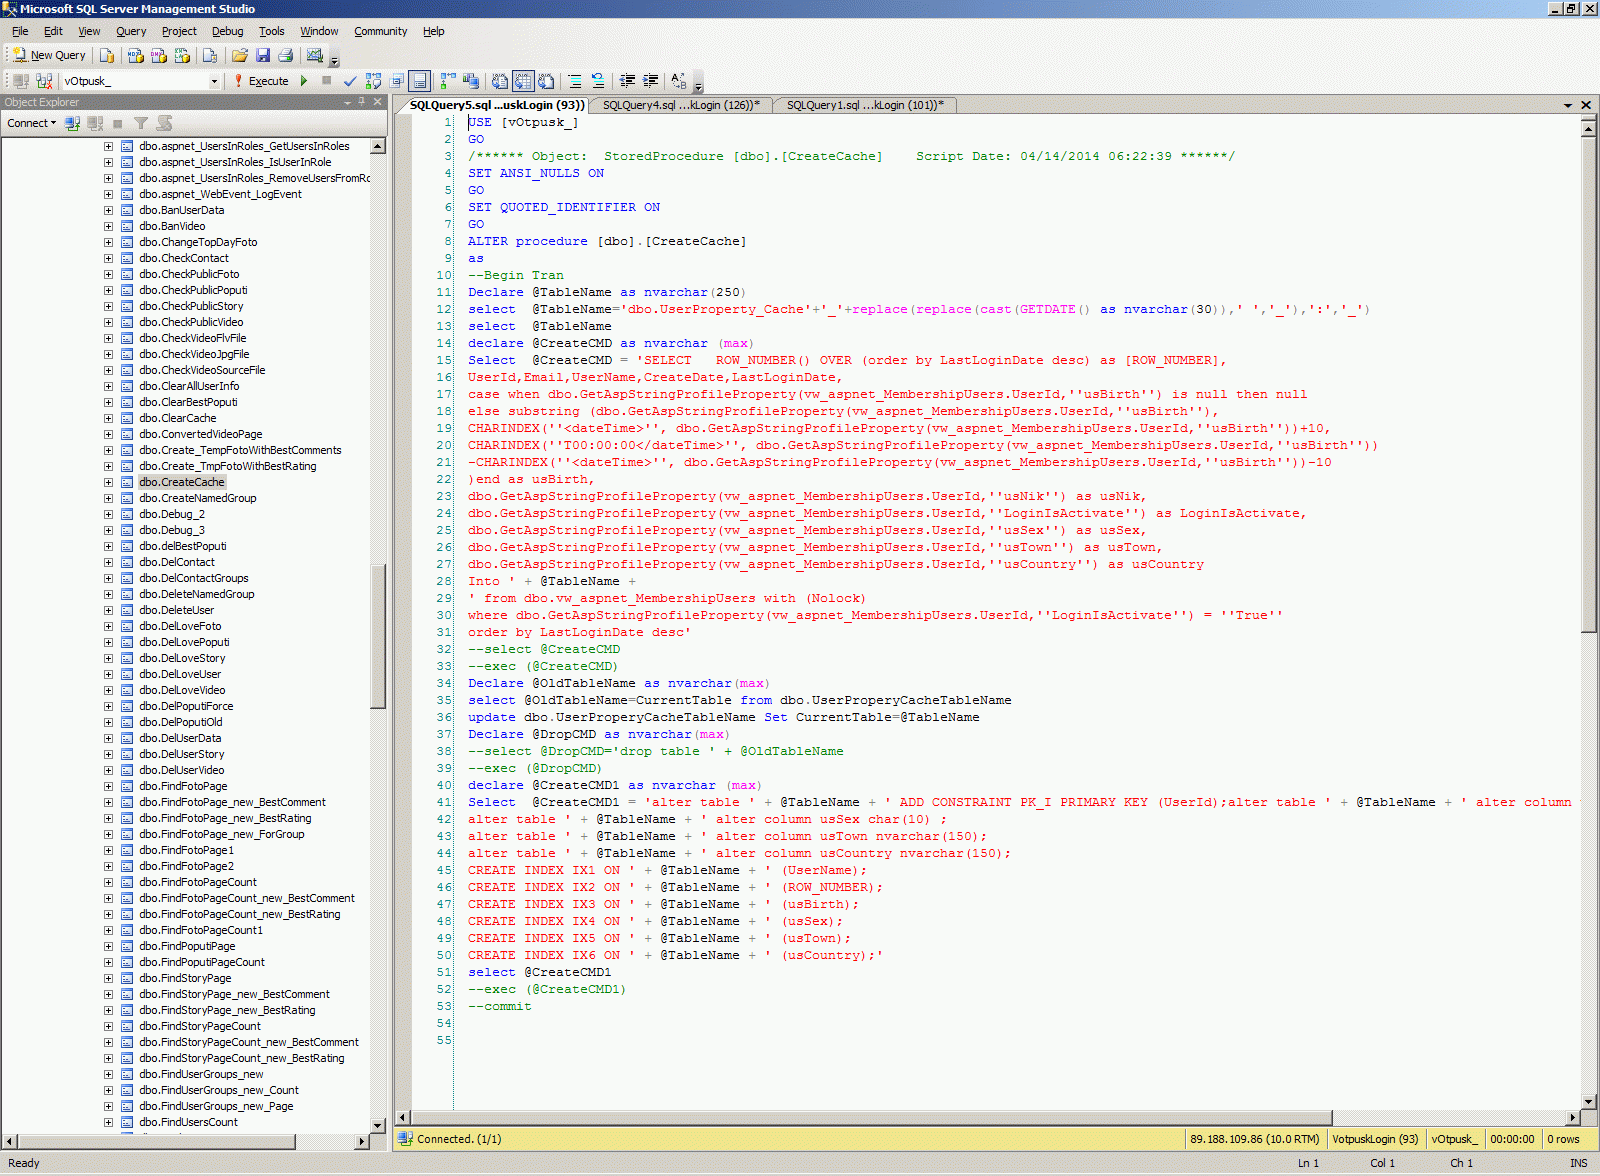This screenshot has height=1176, width=1600.
Task: Print the query with the printer icon
Action: tap(286, 55)
